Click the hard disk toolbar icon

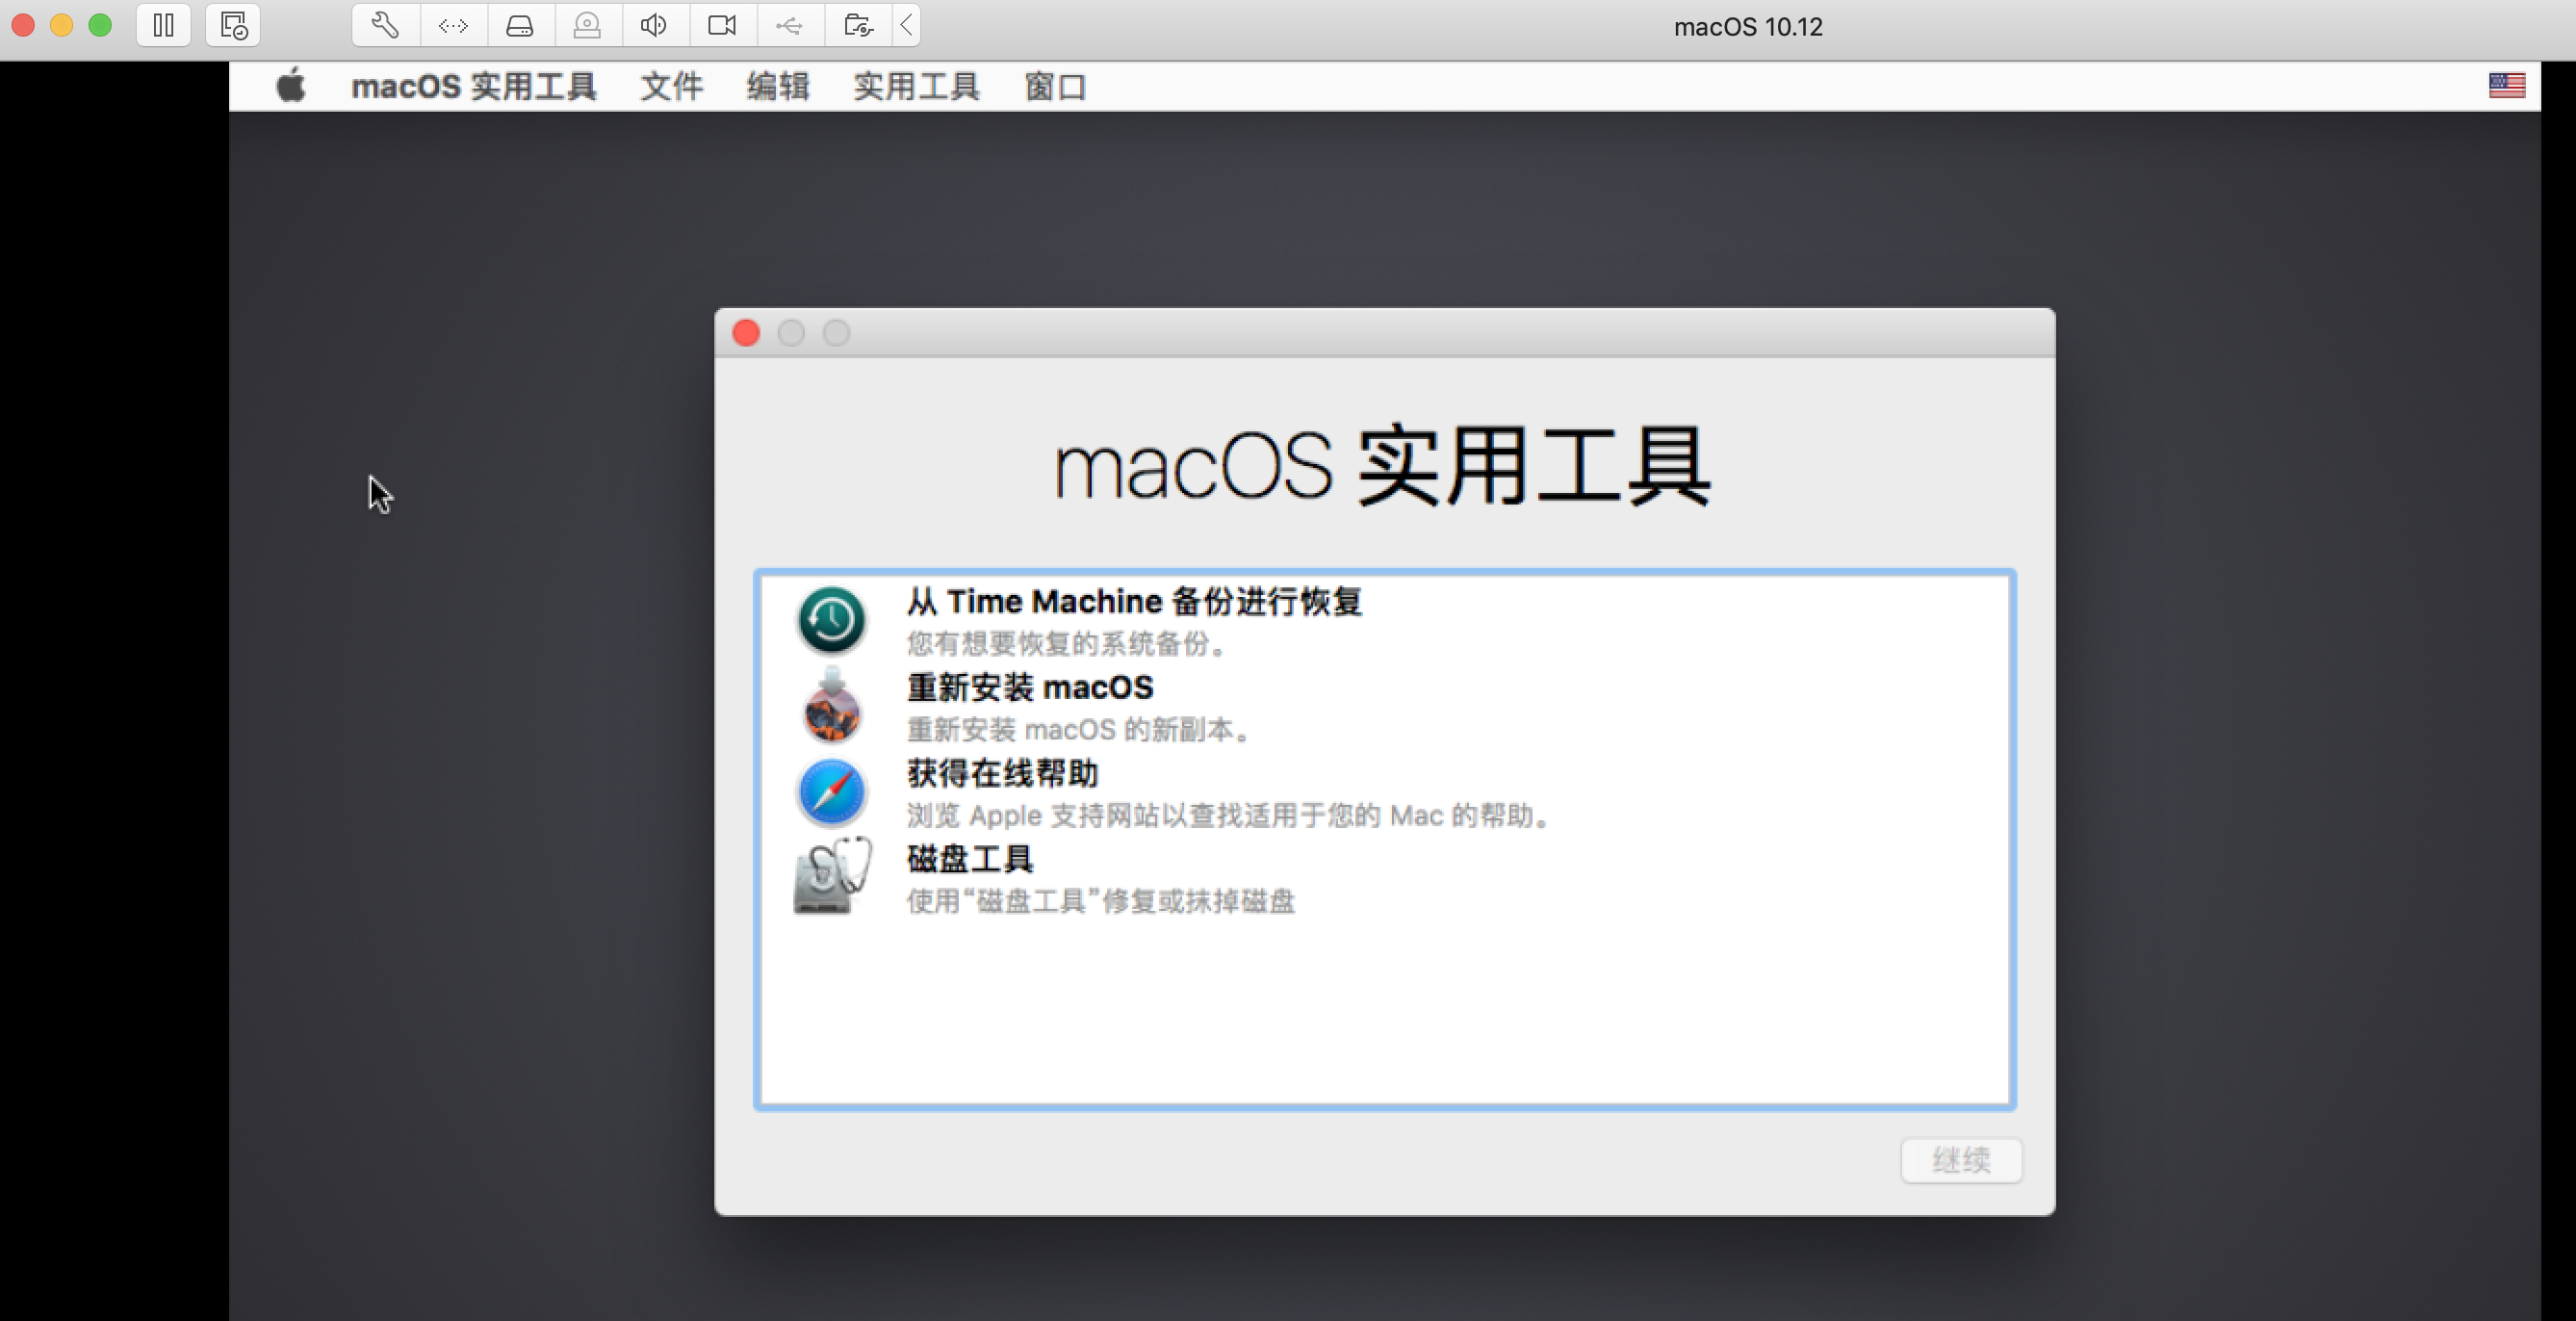520,25
